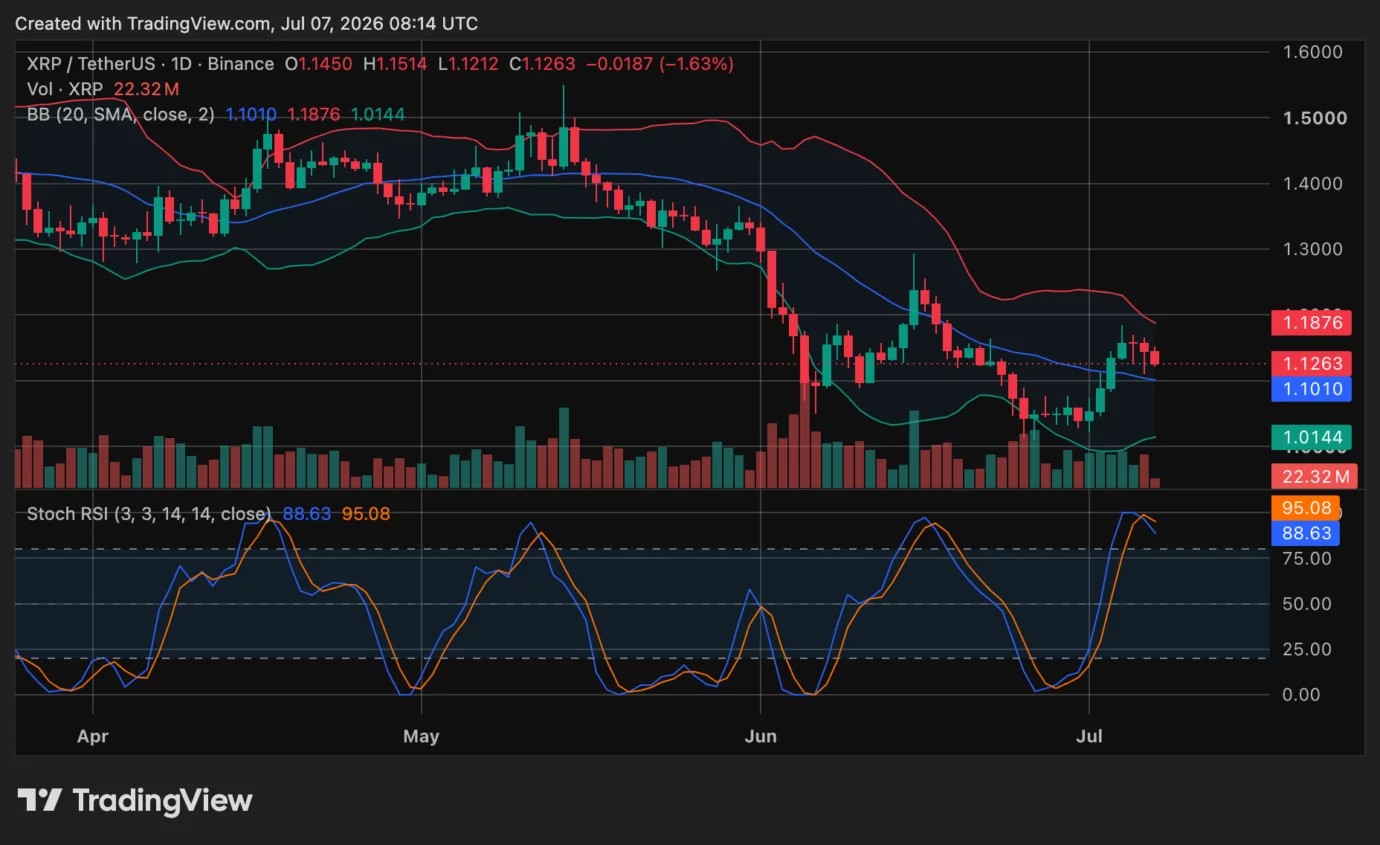Image resolution: width=1380 pixels, height=845 pixels.
Task: Click the TradingView logo icon at the bottom
Action: coord(39,800)
